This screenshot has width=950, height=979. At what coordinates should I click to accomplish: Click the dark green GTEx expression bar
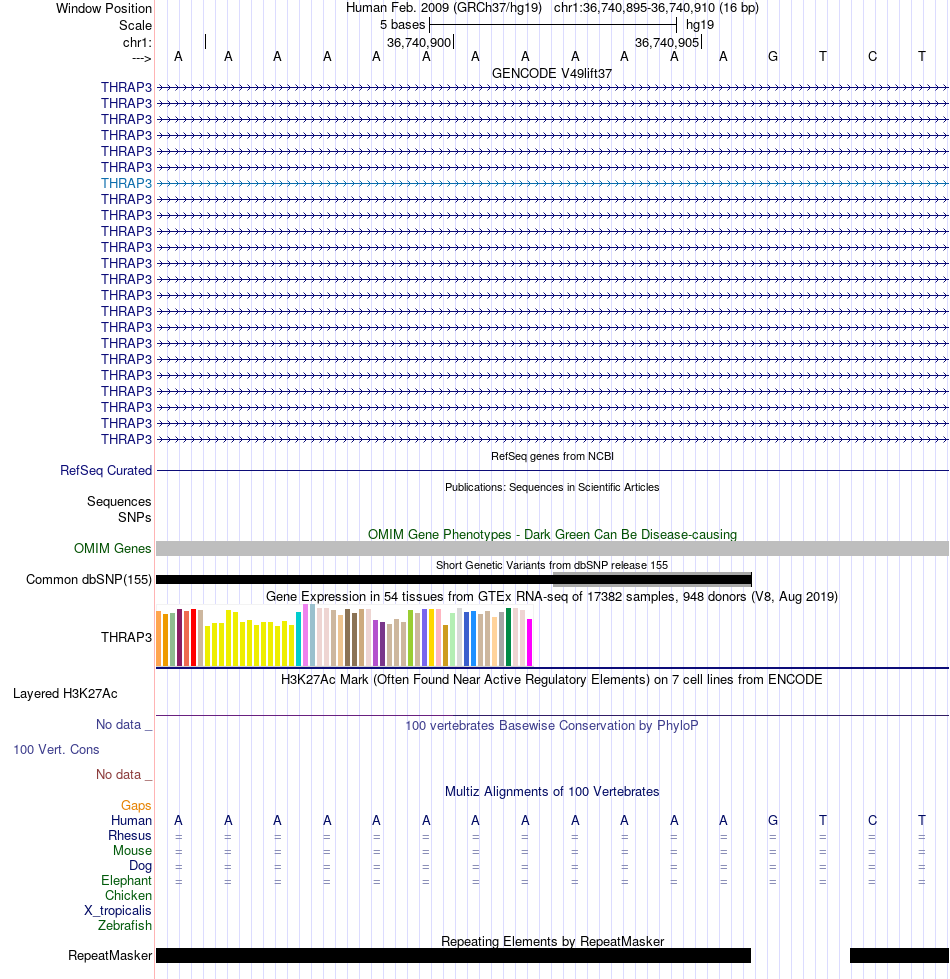tap(509, 637)
